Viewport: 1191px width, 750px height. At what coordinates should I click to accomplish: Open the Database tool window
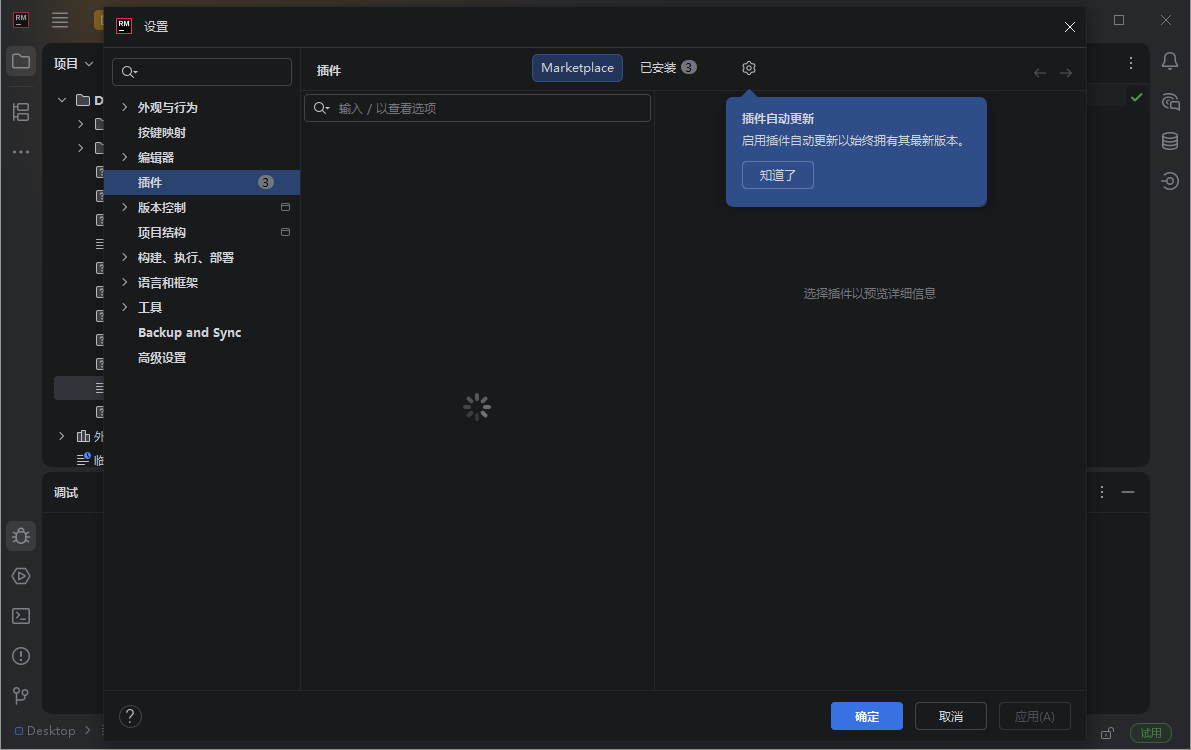pyautogui.click(x=1169, y=141)
